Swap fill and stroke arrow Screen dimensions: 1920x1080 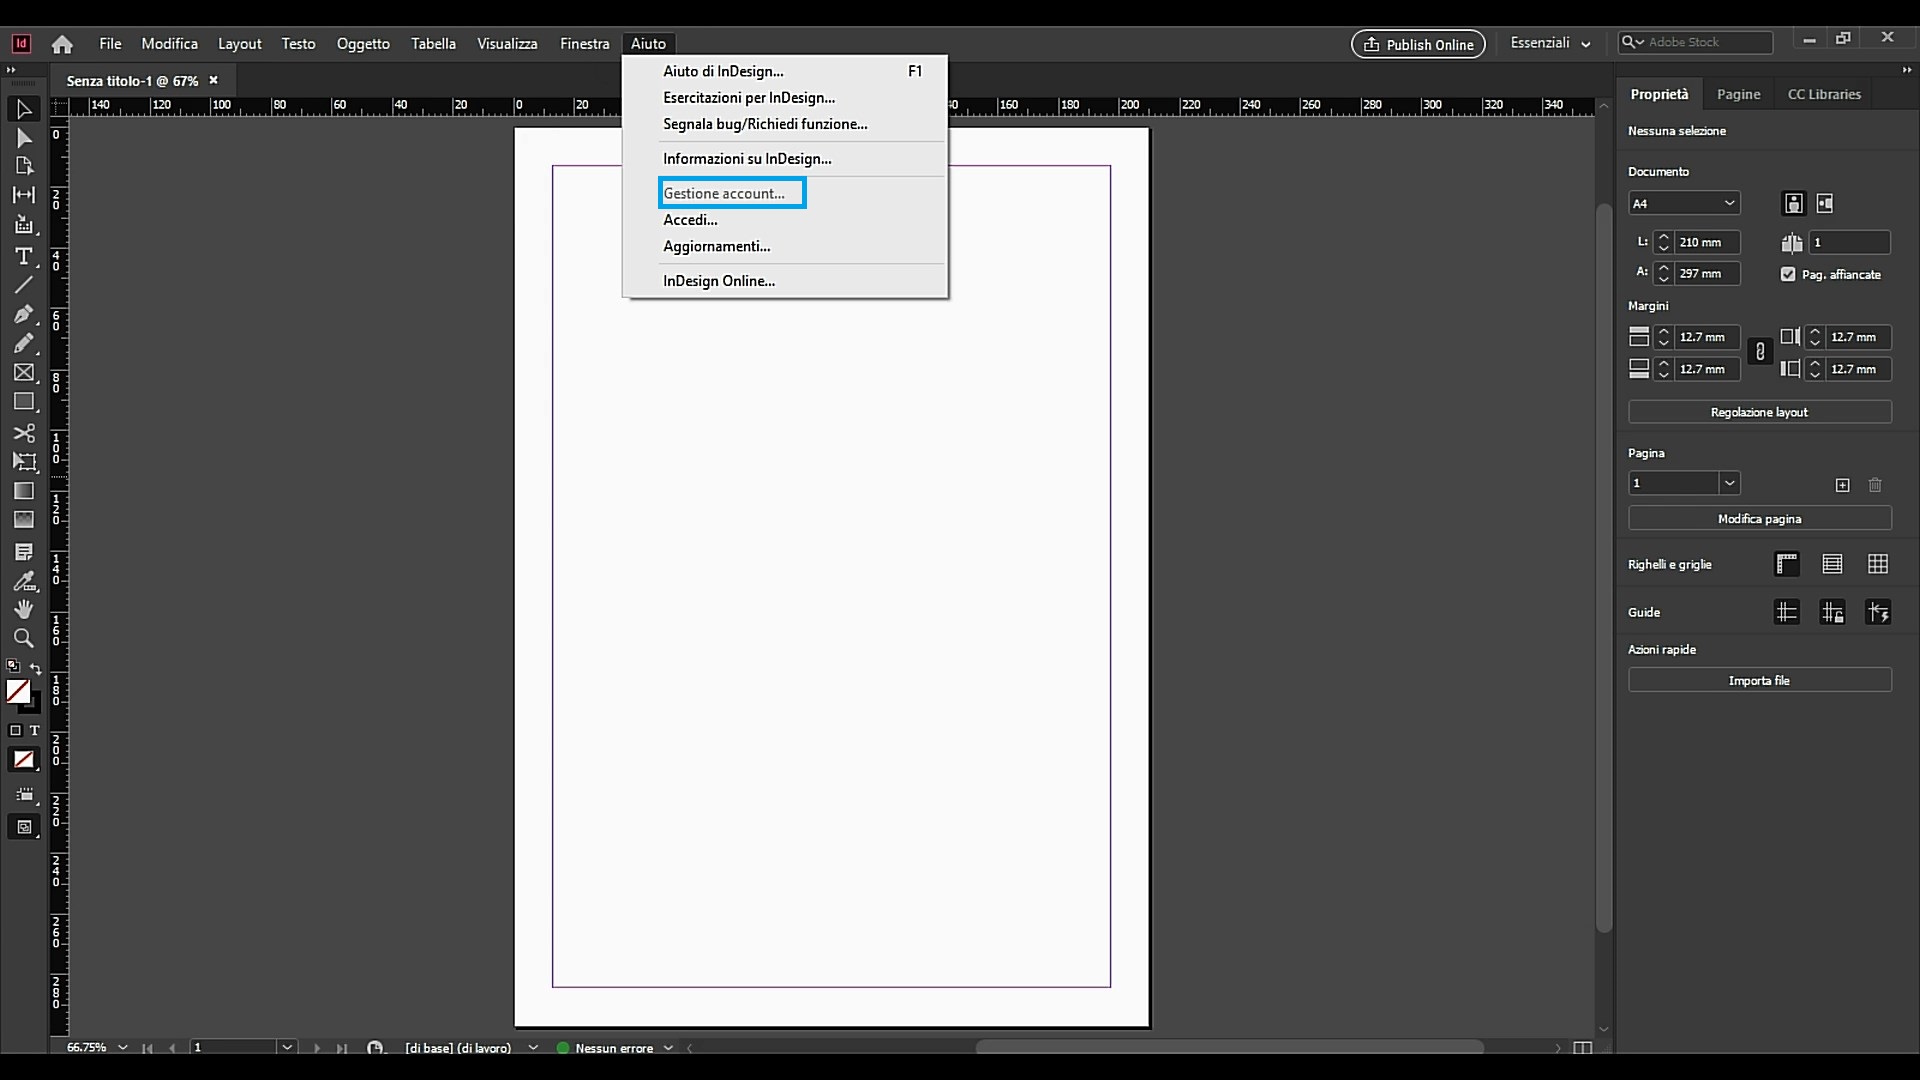pos(36,668)
